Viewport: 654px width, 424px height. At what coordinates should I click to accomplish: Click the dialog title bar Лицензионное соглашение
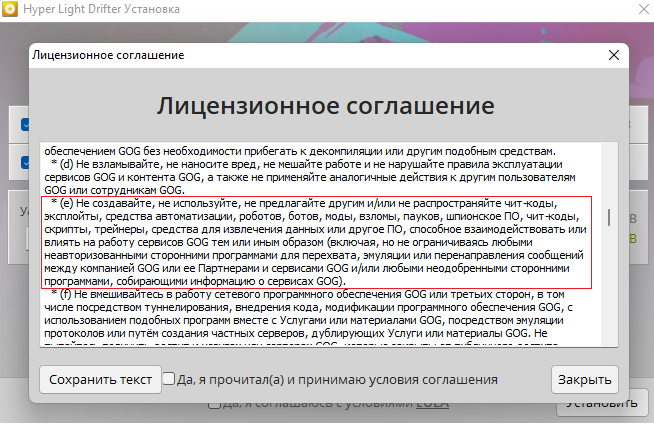point(200,55)
